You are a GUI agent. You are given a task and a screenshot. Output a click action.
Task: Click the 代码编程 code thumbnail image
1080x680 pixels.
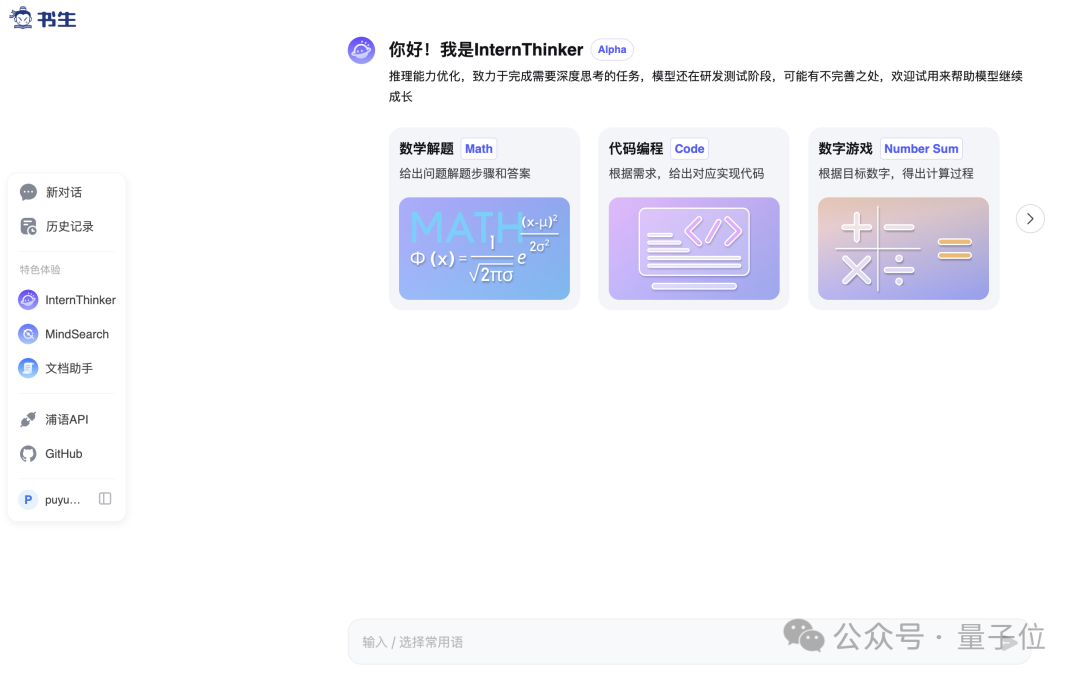tap(694, 248)
